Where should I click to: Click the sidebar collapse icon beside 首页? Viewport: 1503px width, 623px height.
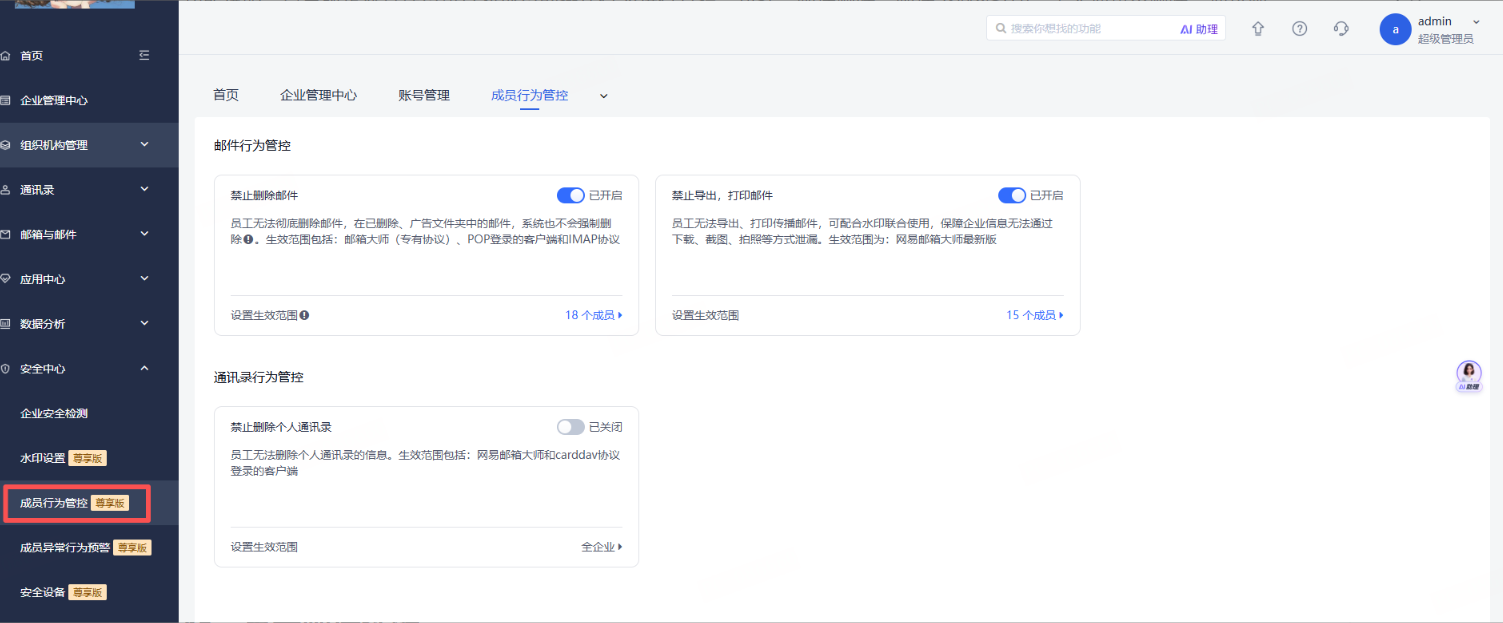tap(144, 55)
